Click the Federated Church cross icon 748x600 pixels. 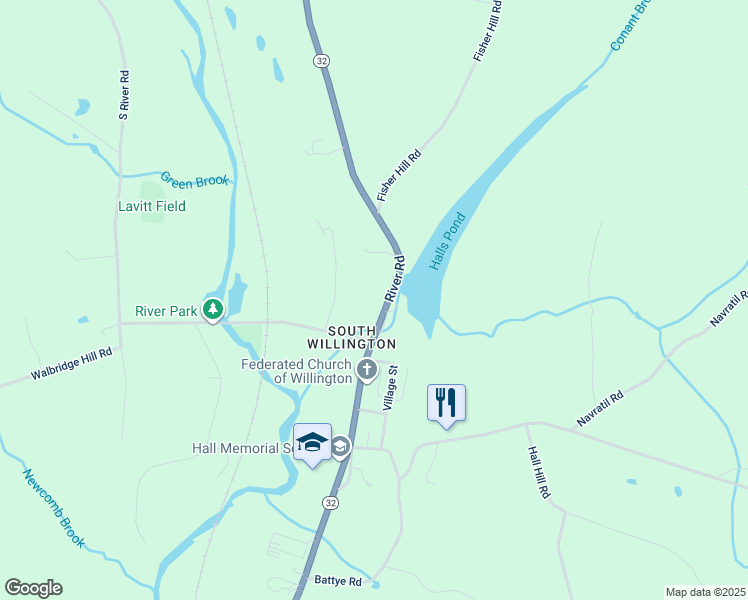pyautogui.click(x=367, y=371)
